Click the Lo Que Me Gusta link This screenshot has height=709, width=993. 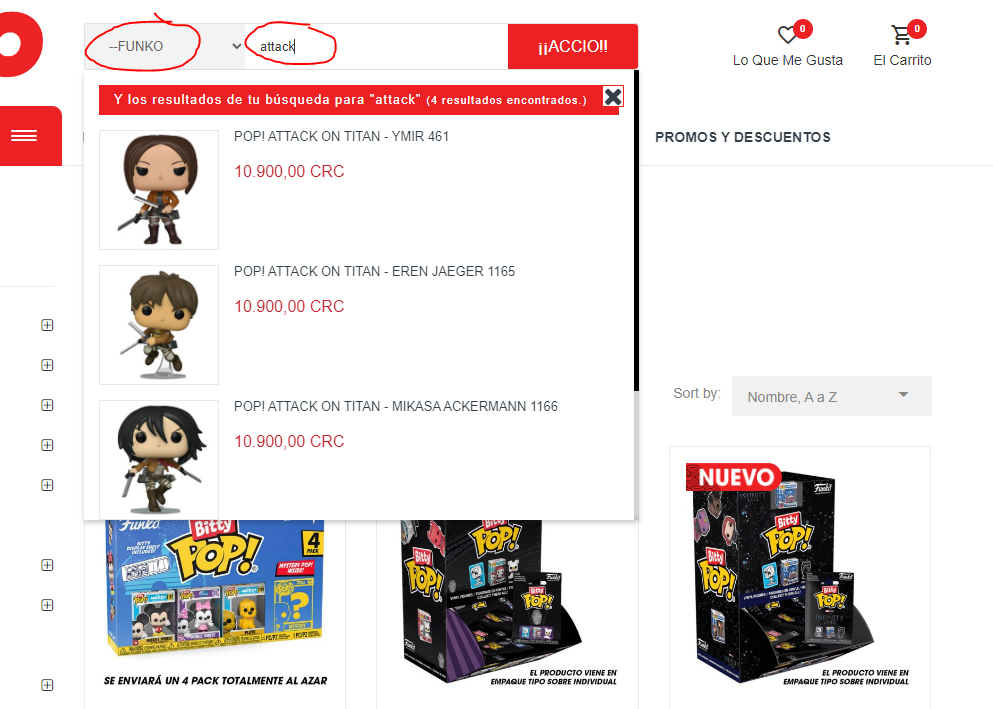point(788,60)
